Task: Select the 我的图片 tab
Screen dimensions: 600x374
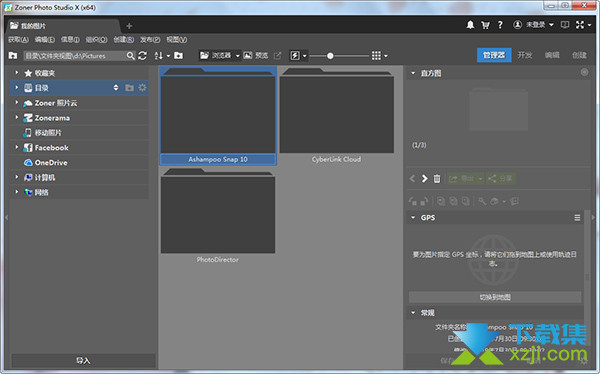Action: pyautogui.click(x=63, y=26)
